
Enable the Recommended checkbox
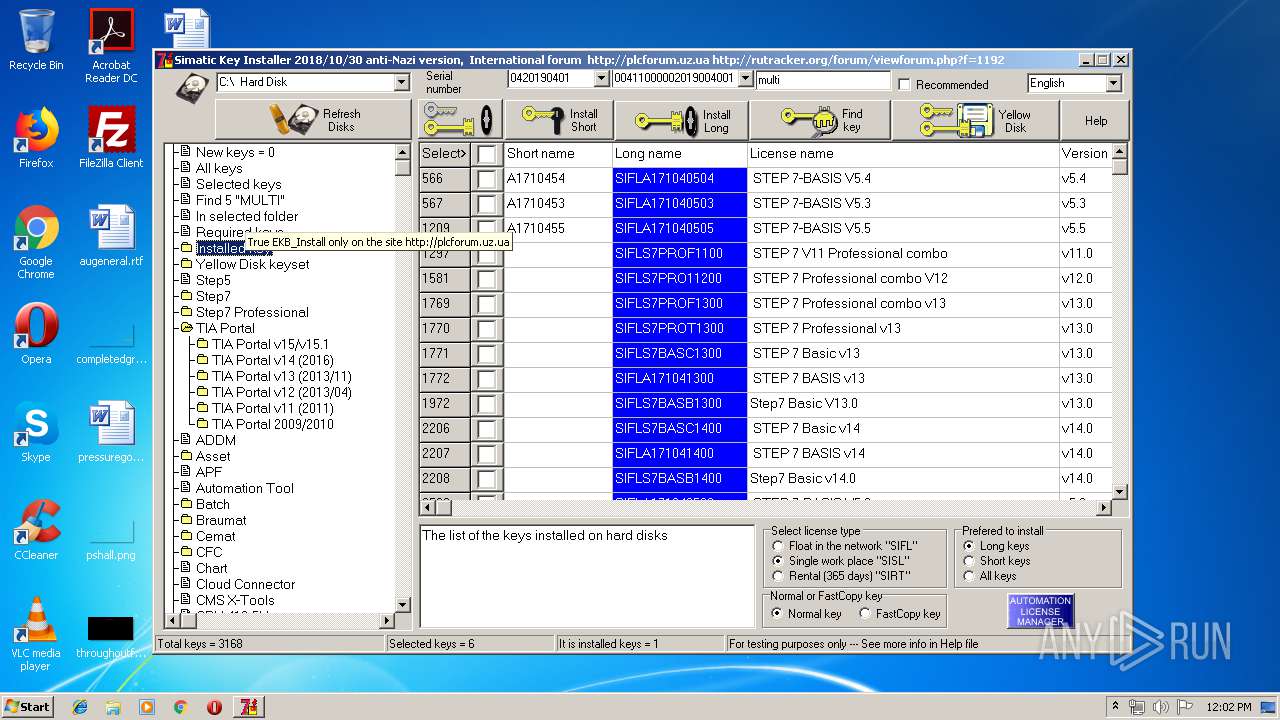tap(904, 85)
